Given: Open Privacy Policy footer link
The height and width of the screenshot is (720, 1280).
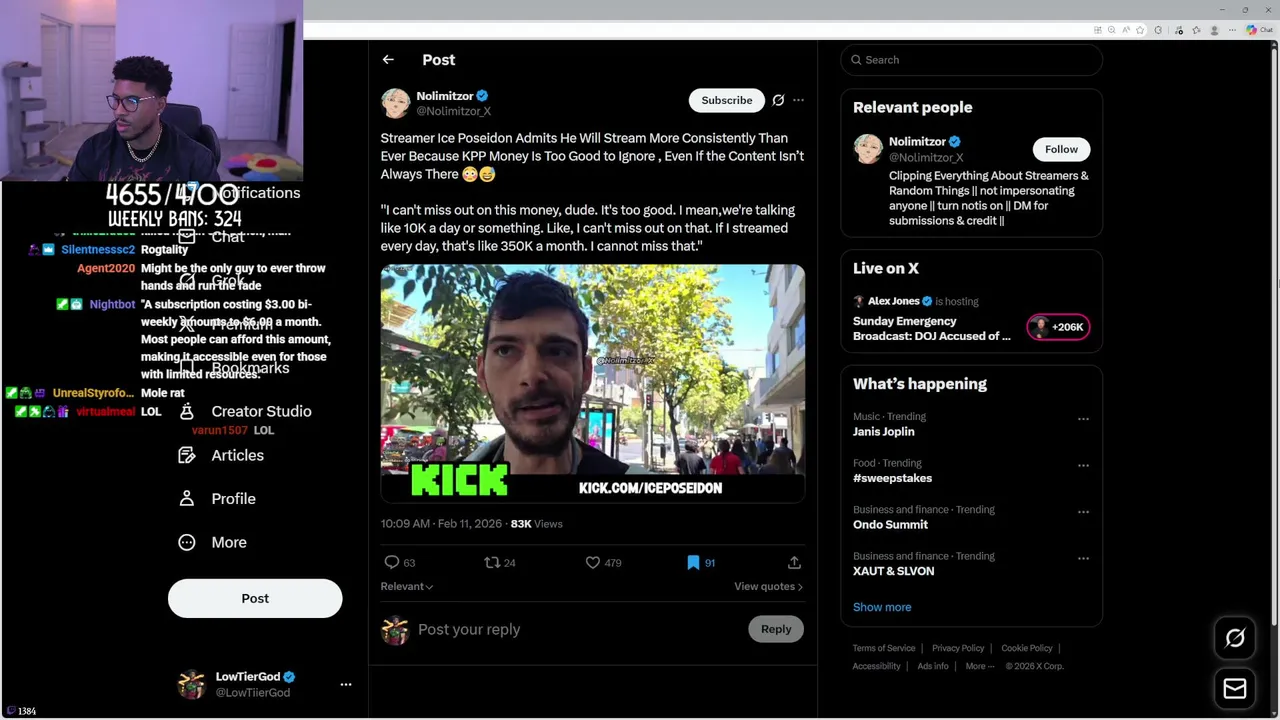Looking at the screenshot, I should [958, 648].
